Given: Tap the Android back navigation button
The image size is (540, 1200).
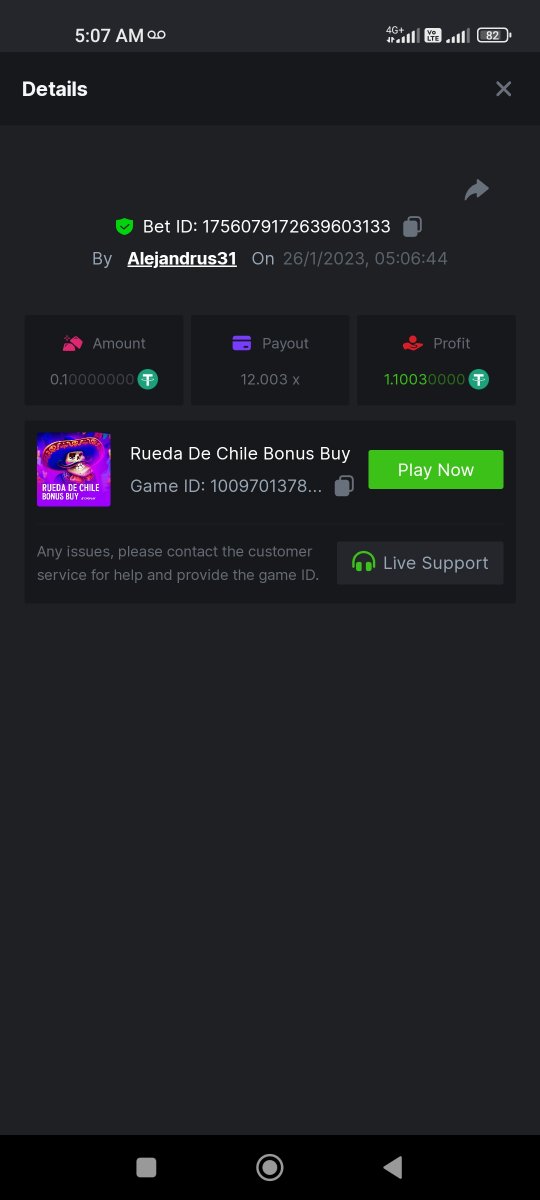Looking at the screenshot, I should pyautogui.click(x=393, y=1167).
